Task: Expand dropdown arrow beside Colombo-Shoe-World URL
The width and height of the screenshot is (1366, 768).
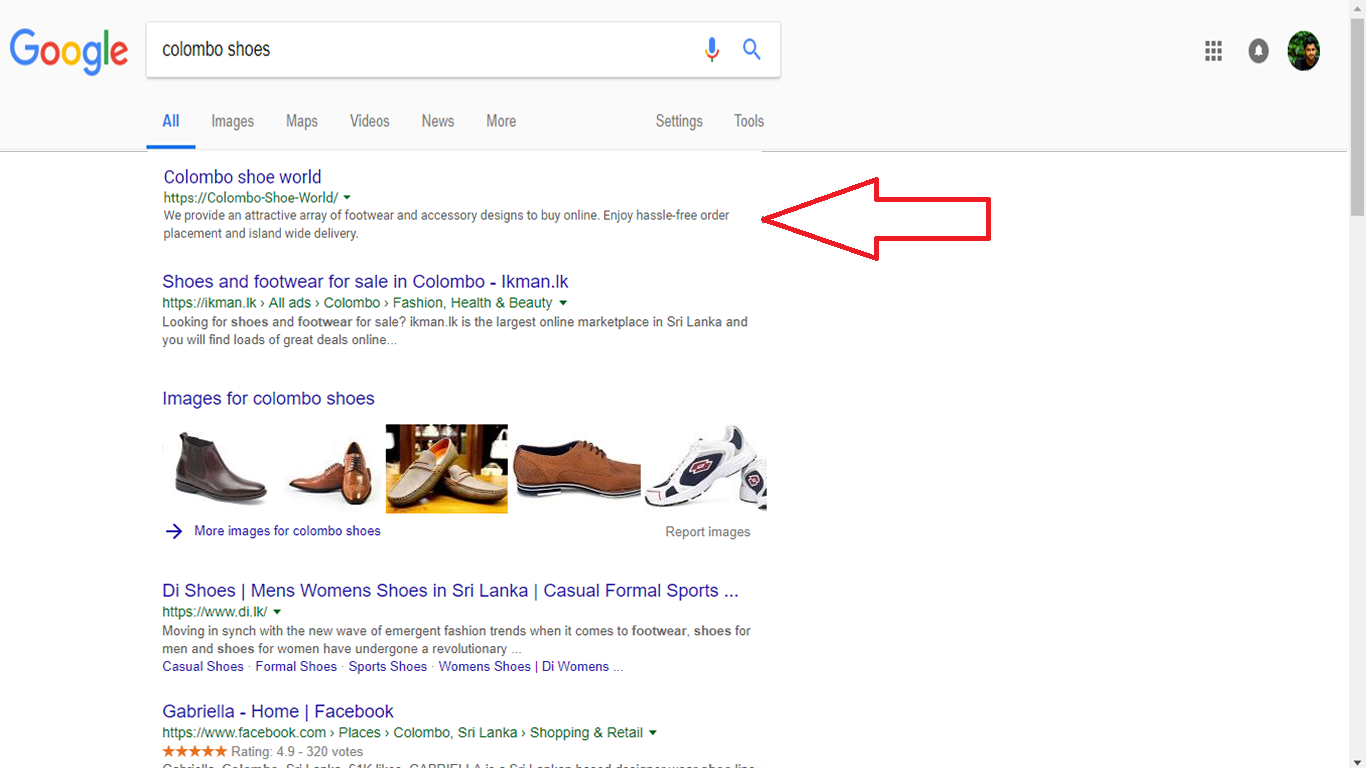Action: point(347,198)
